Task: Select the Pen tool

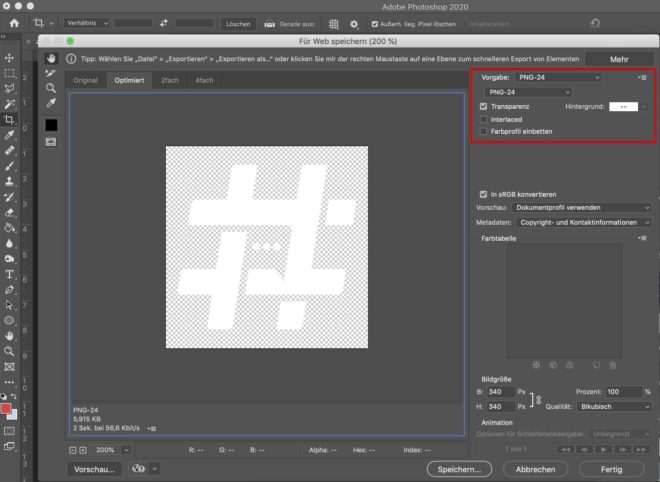Action: click(x=9, y=290)
